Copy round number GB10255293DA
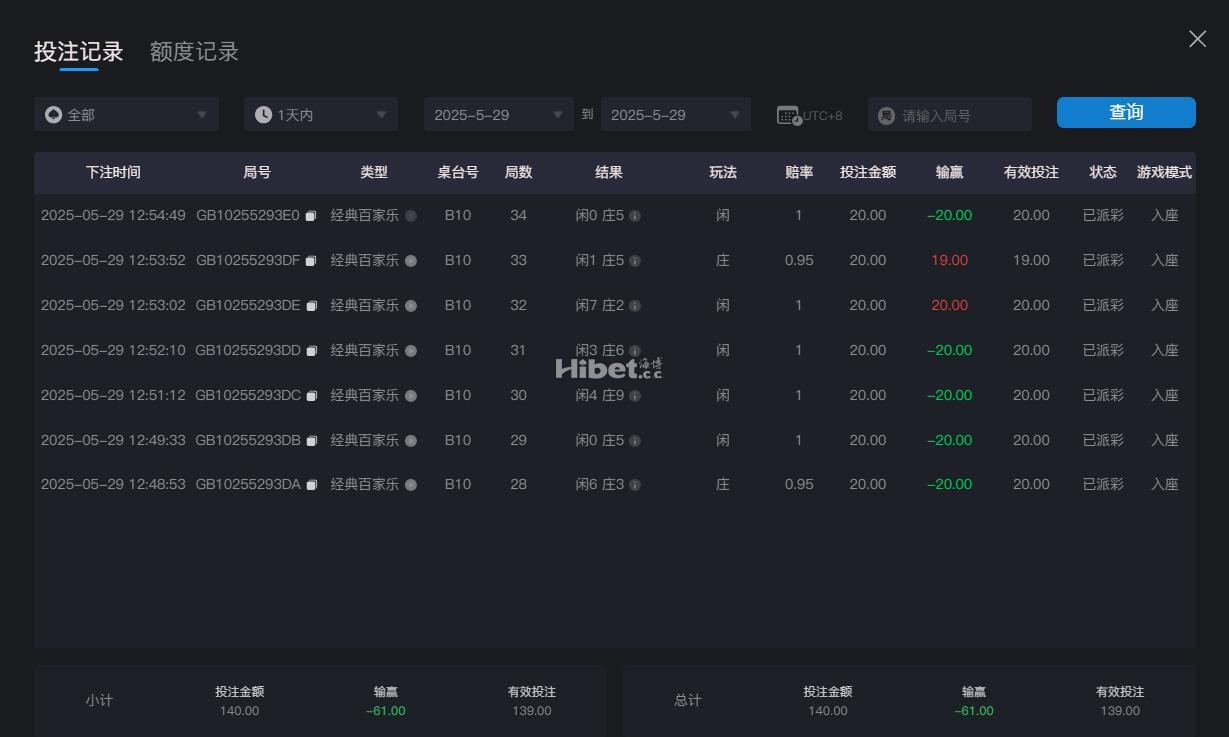Viewport: 1229px width, 737px height. point(311,485)
